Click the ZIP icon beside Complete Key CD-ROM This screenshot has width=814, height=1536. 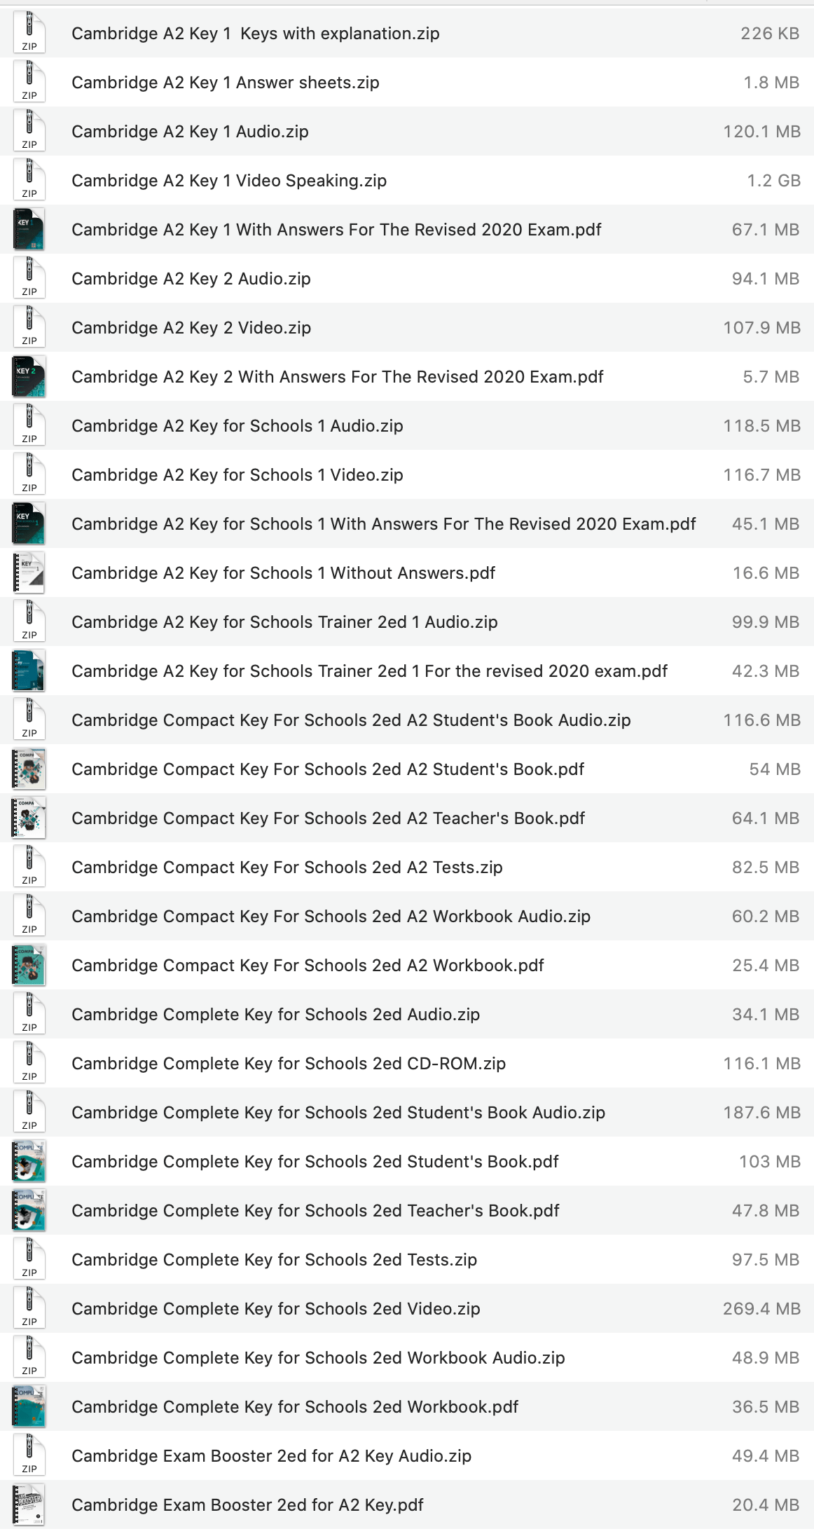[30, 1063]
